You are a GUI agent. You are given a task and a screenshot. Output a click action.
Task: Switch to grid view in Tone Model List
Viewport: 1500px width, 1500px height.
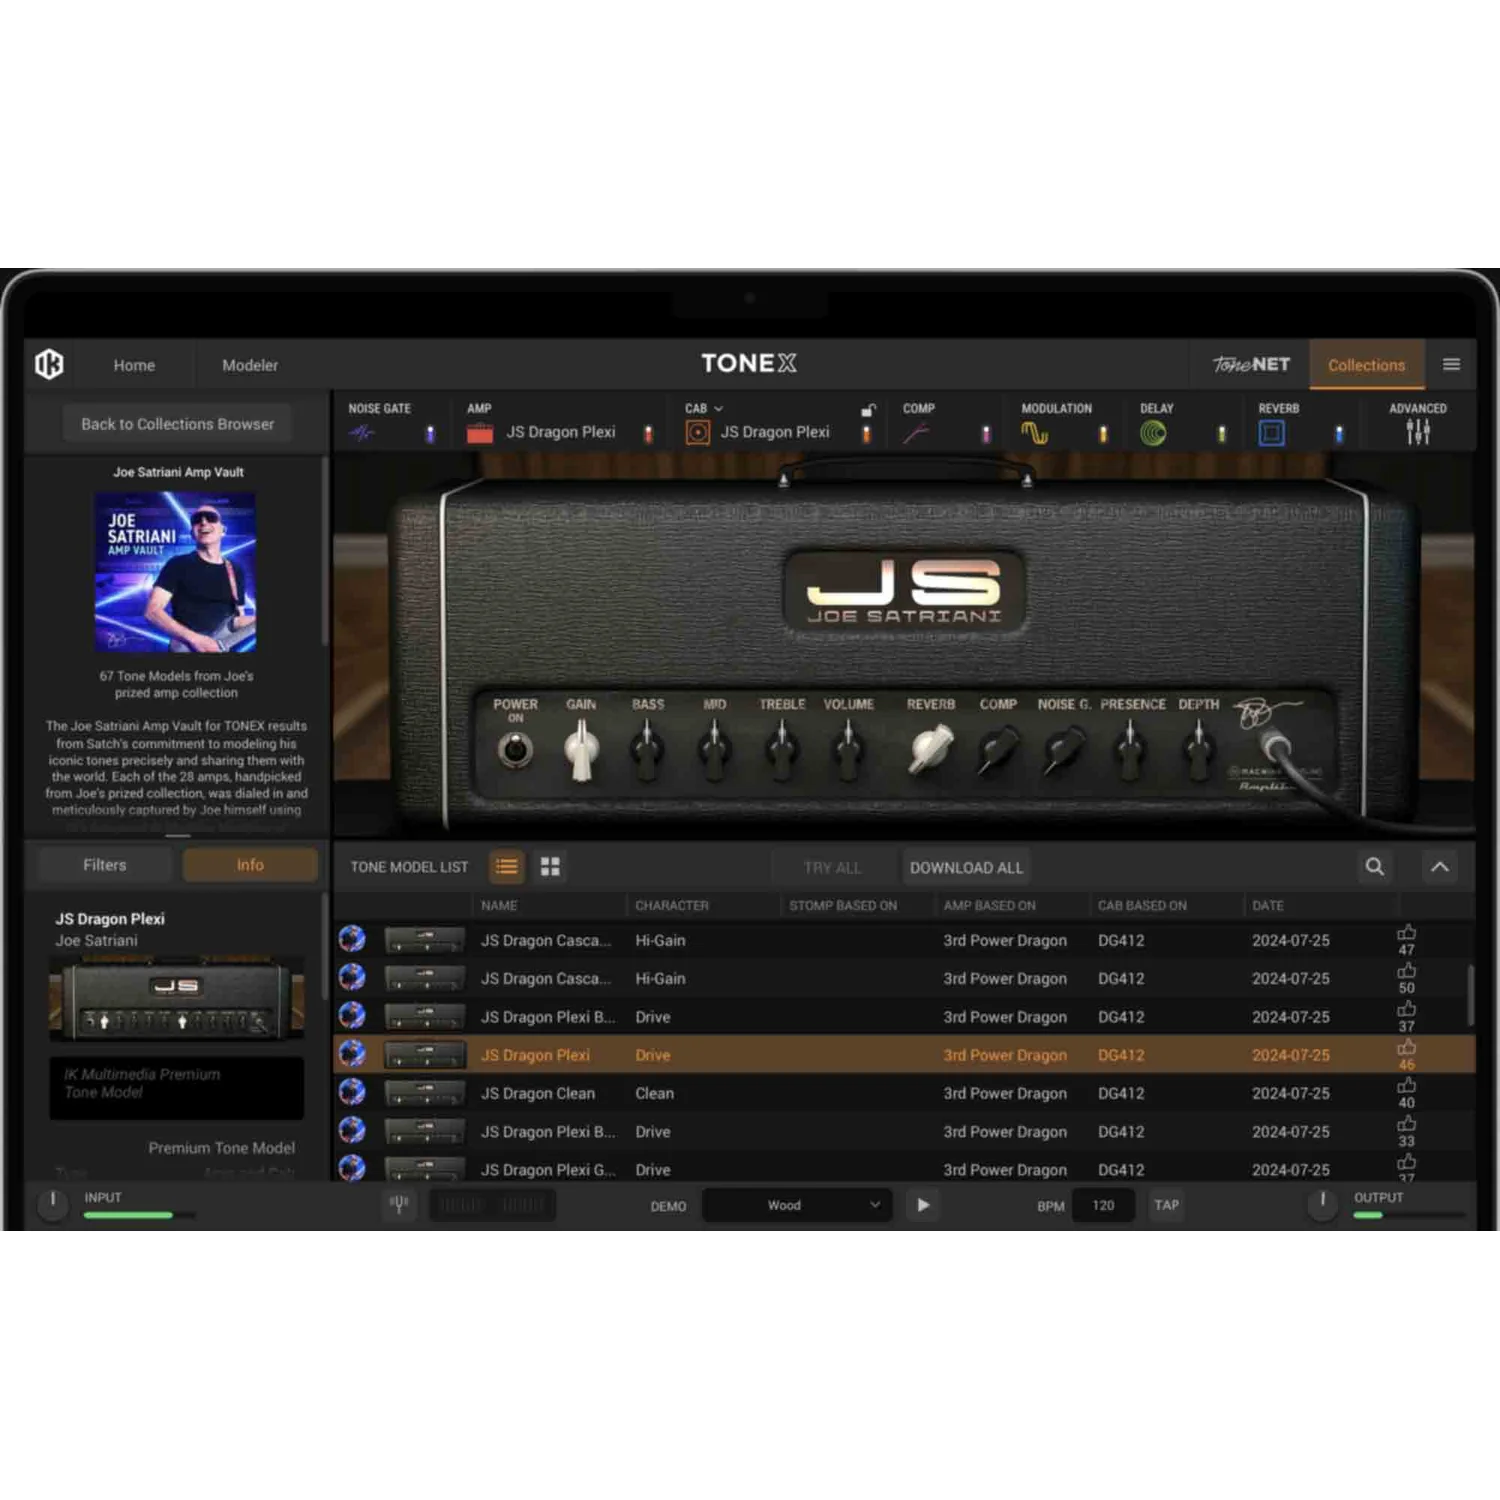550,867
